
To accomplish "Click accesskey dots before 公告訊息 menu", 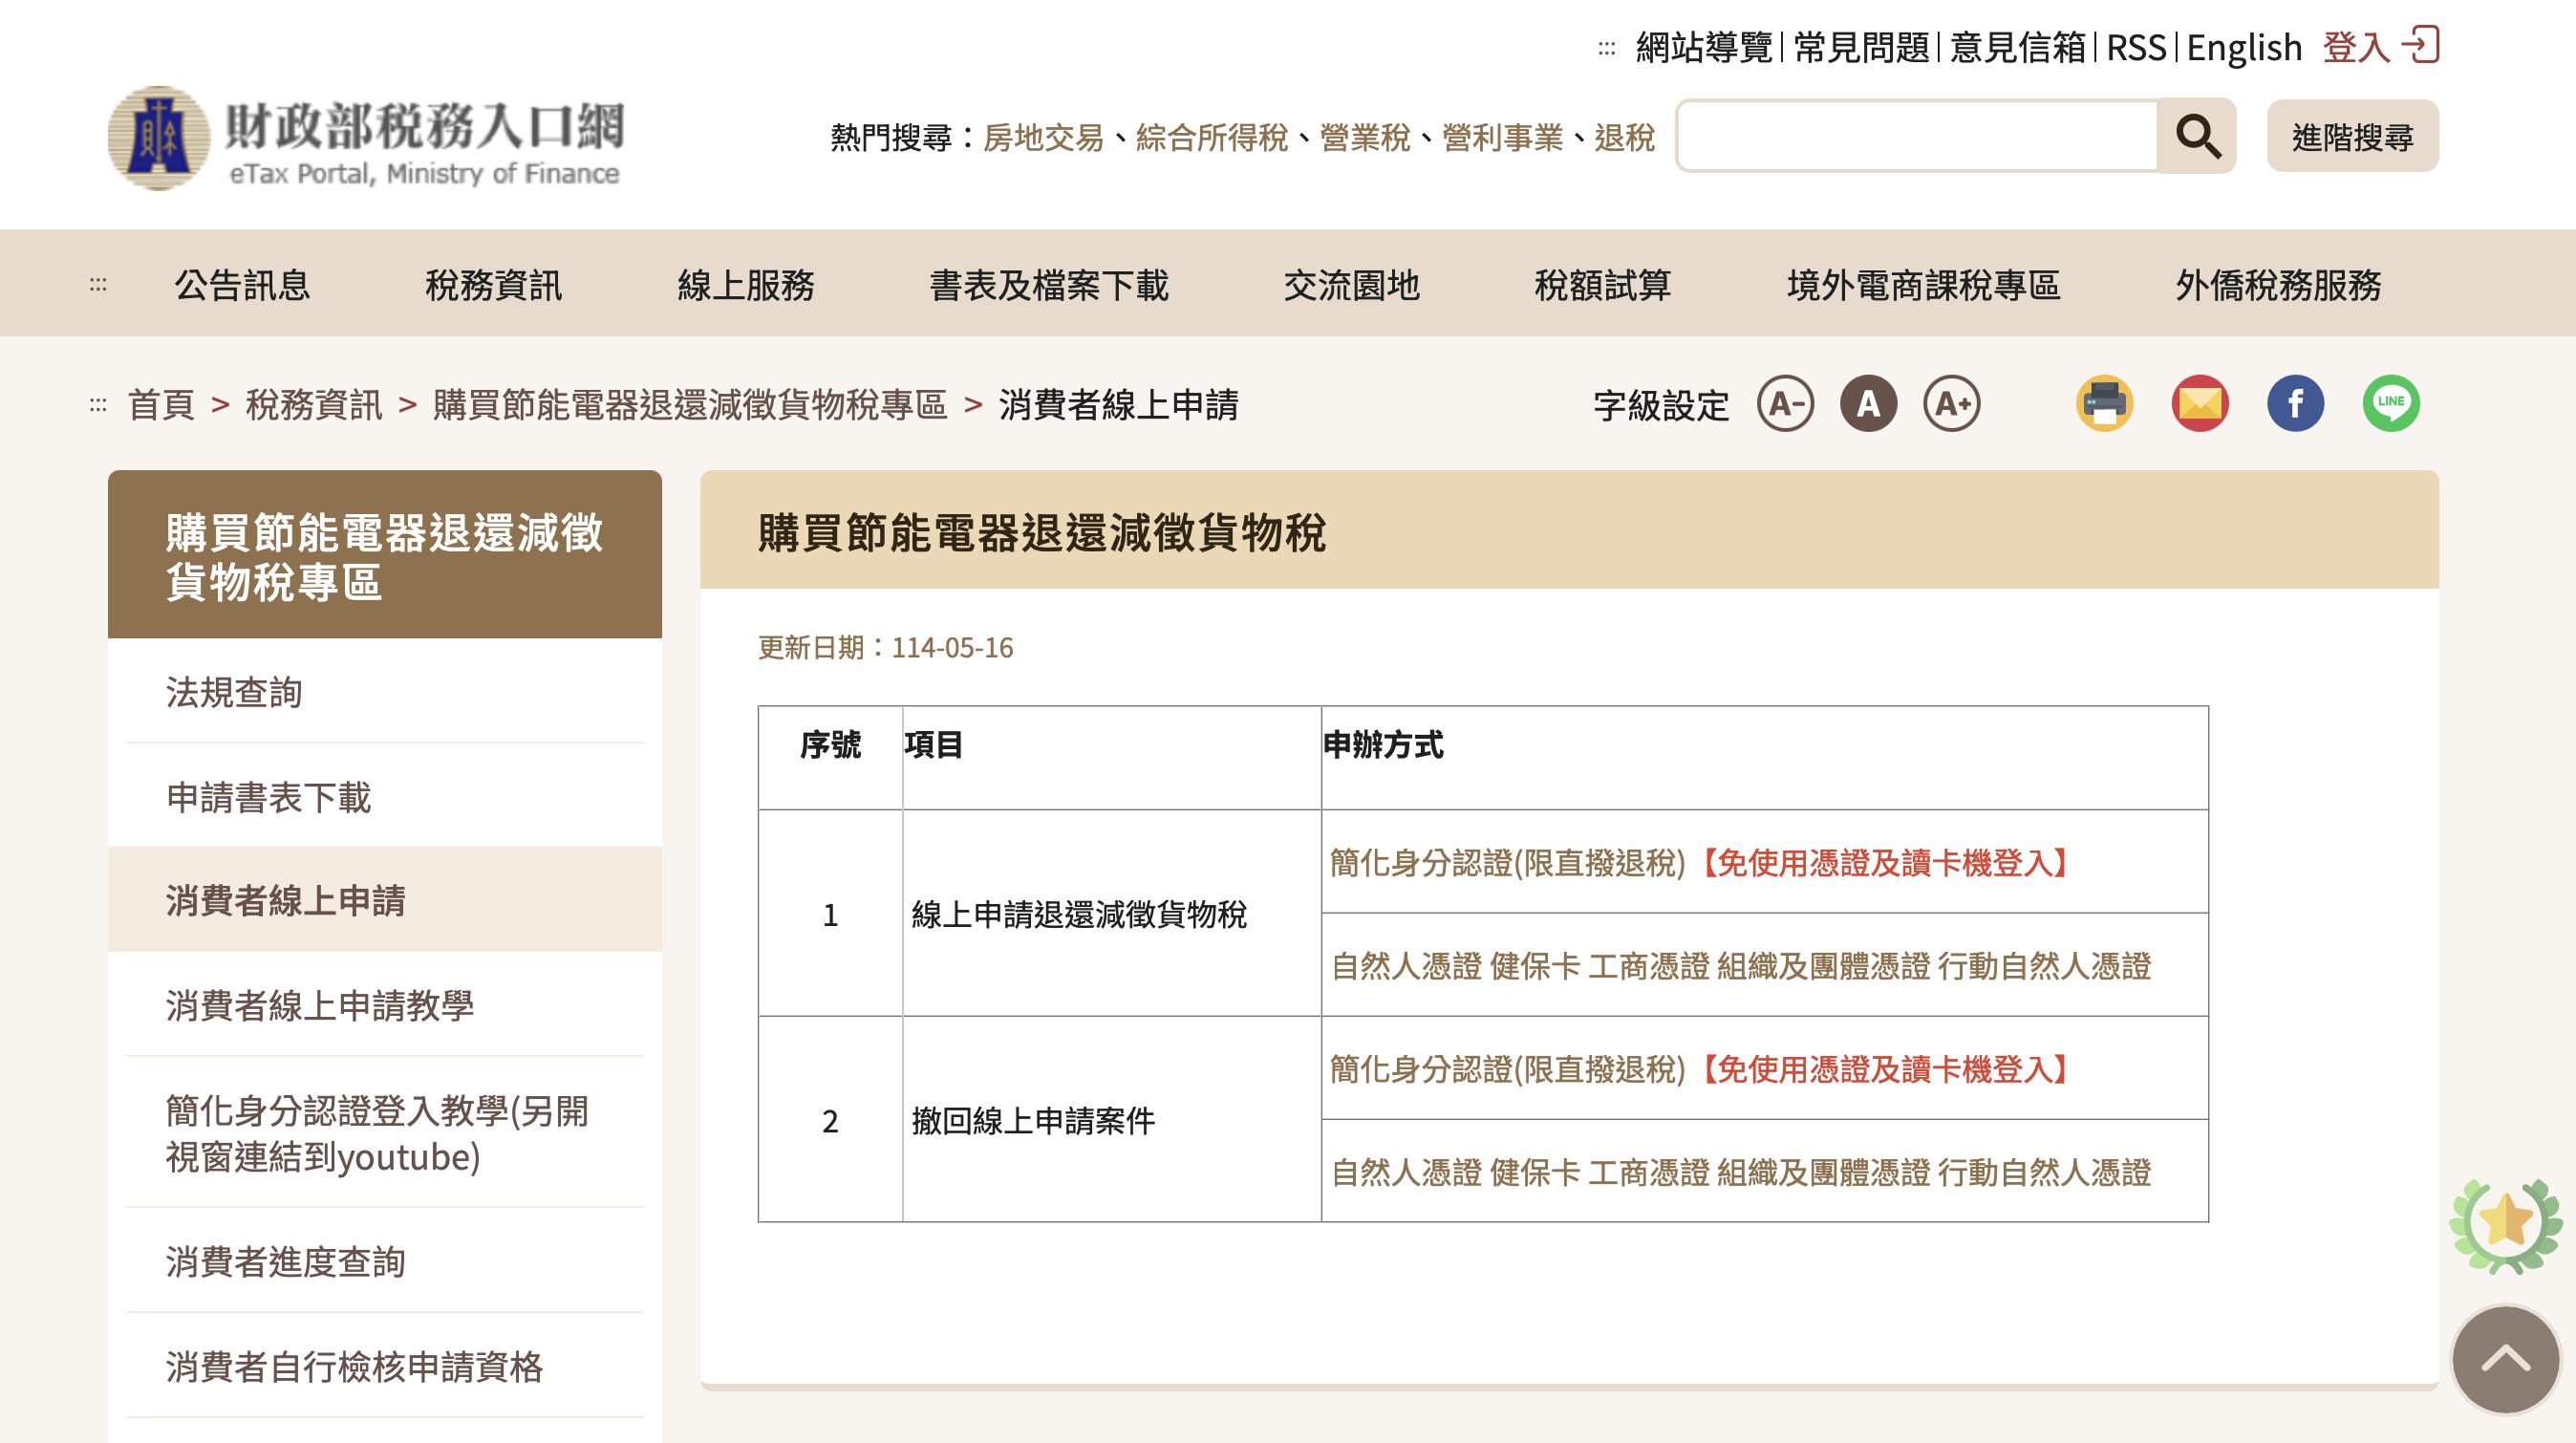I will point(98,284).
